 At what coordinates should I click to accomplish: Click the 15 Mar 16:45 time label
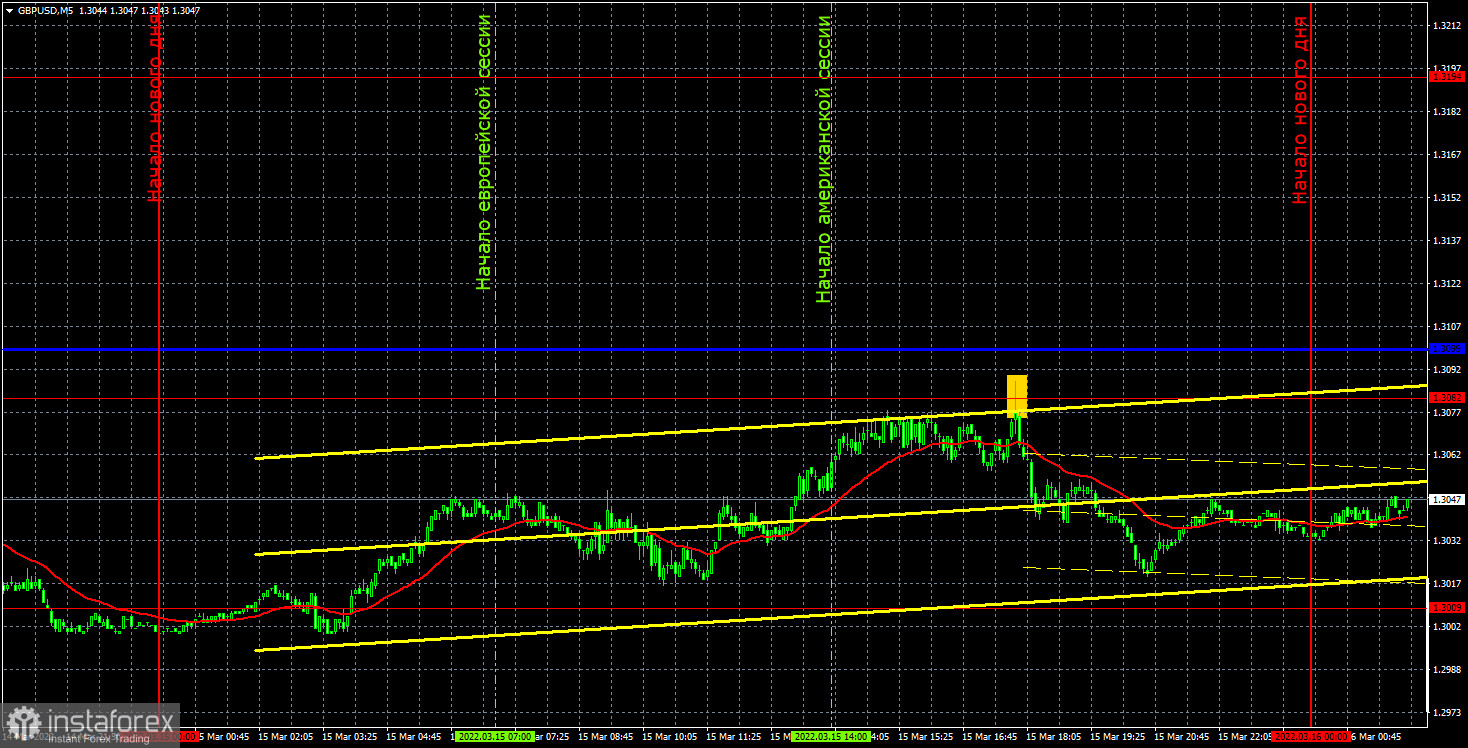pyautogui.click(x=991, y=736)
